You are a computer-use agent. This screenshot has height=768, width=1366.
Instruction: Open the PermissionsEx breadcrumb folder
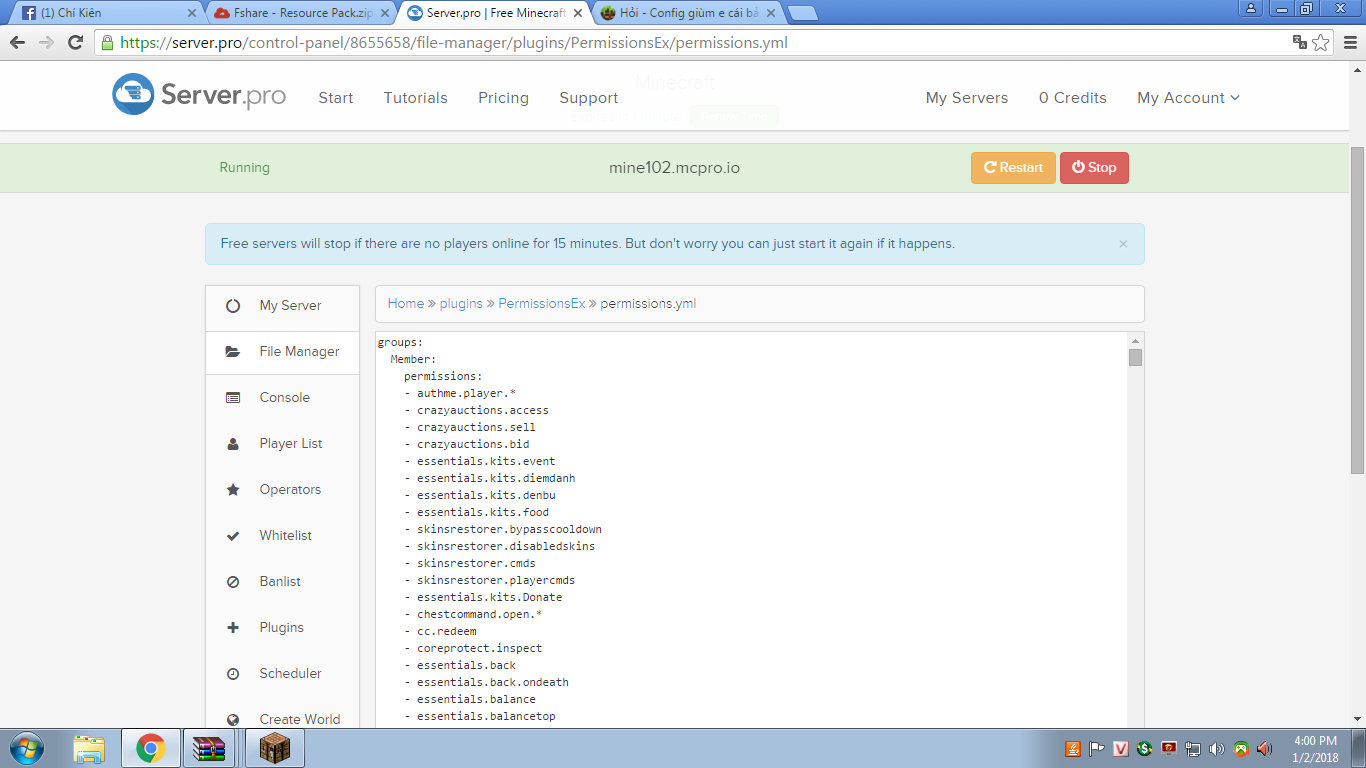coord(542,304)
